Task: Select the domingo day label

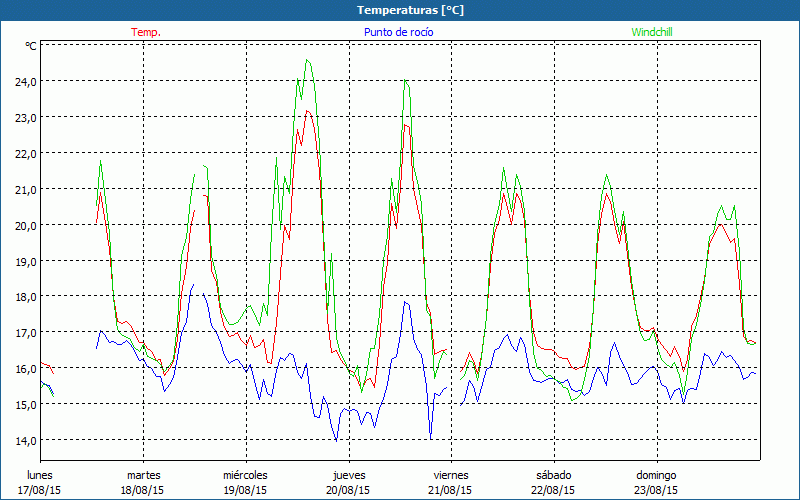Action: [x=656, y=475]
